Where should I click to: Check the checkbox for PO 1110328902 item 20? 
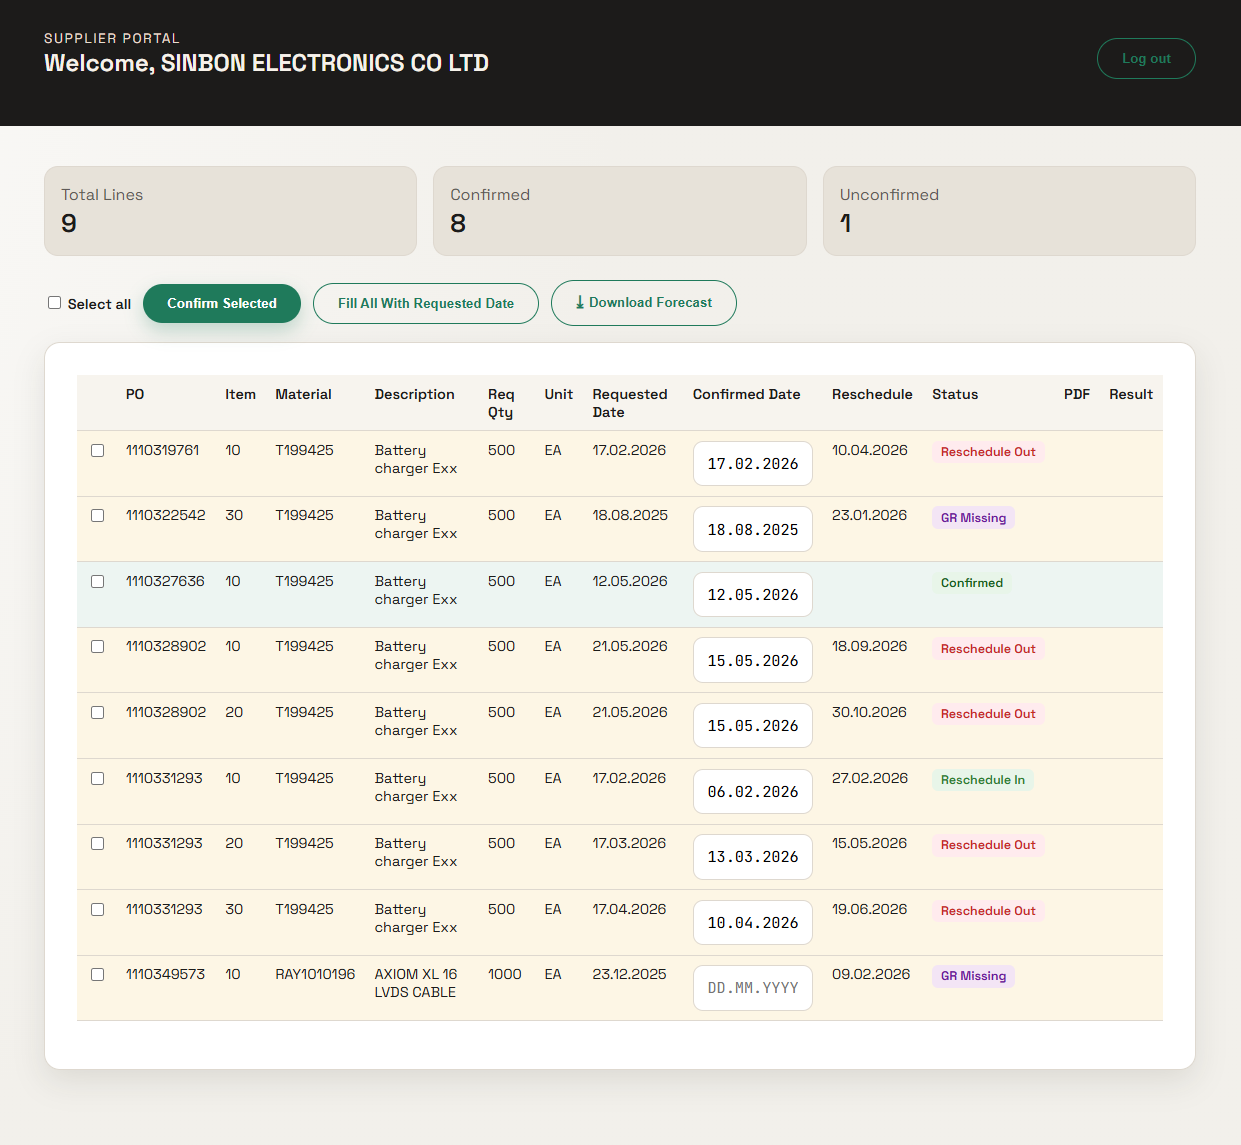point(97,712)
